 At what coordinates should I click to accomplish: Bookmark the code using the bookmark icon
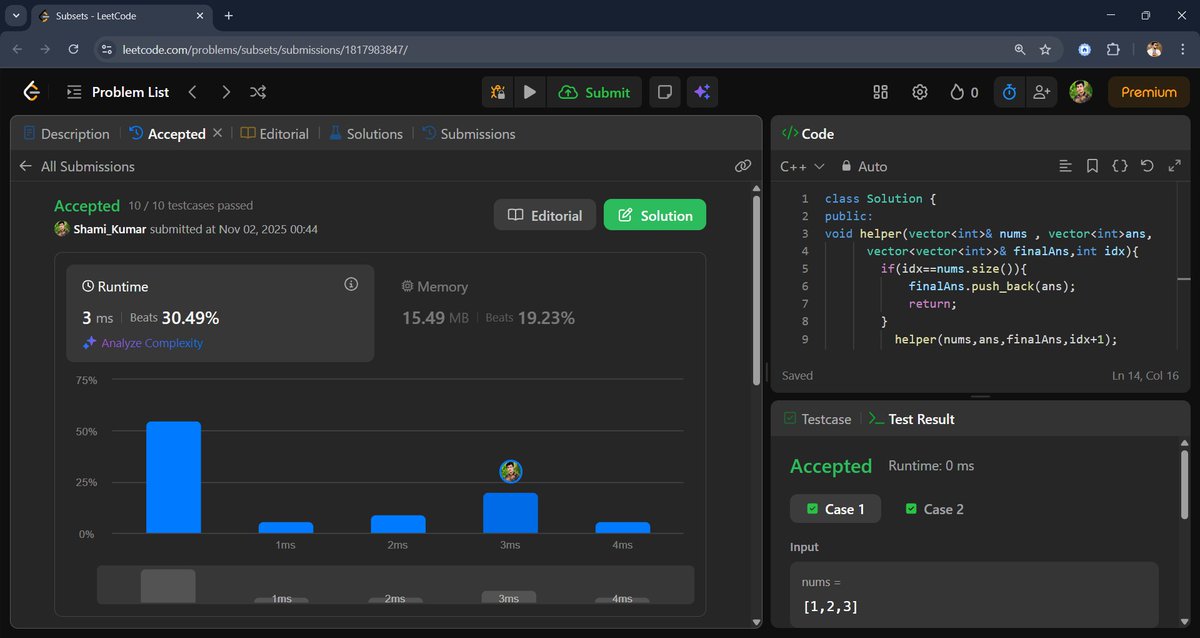pos(1092,165)
